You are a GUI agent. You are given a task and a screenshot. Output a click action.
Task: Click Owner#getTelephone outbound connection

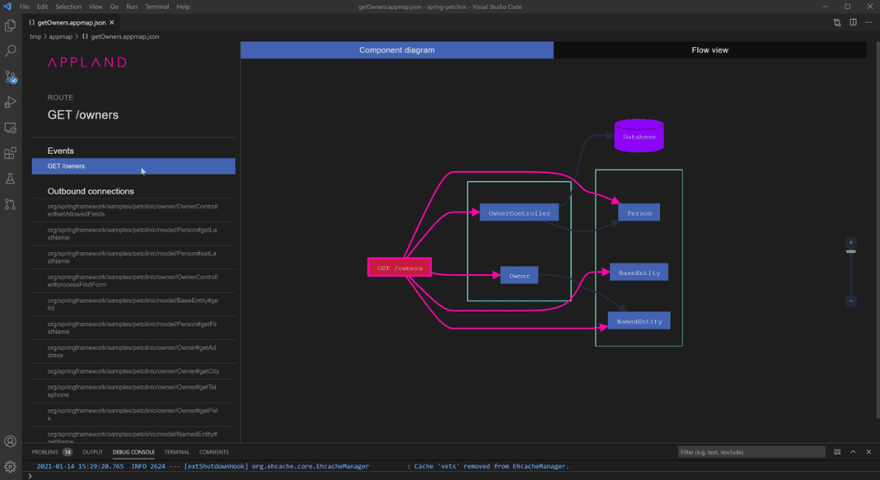click(x=134, y=391)
